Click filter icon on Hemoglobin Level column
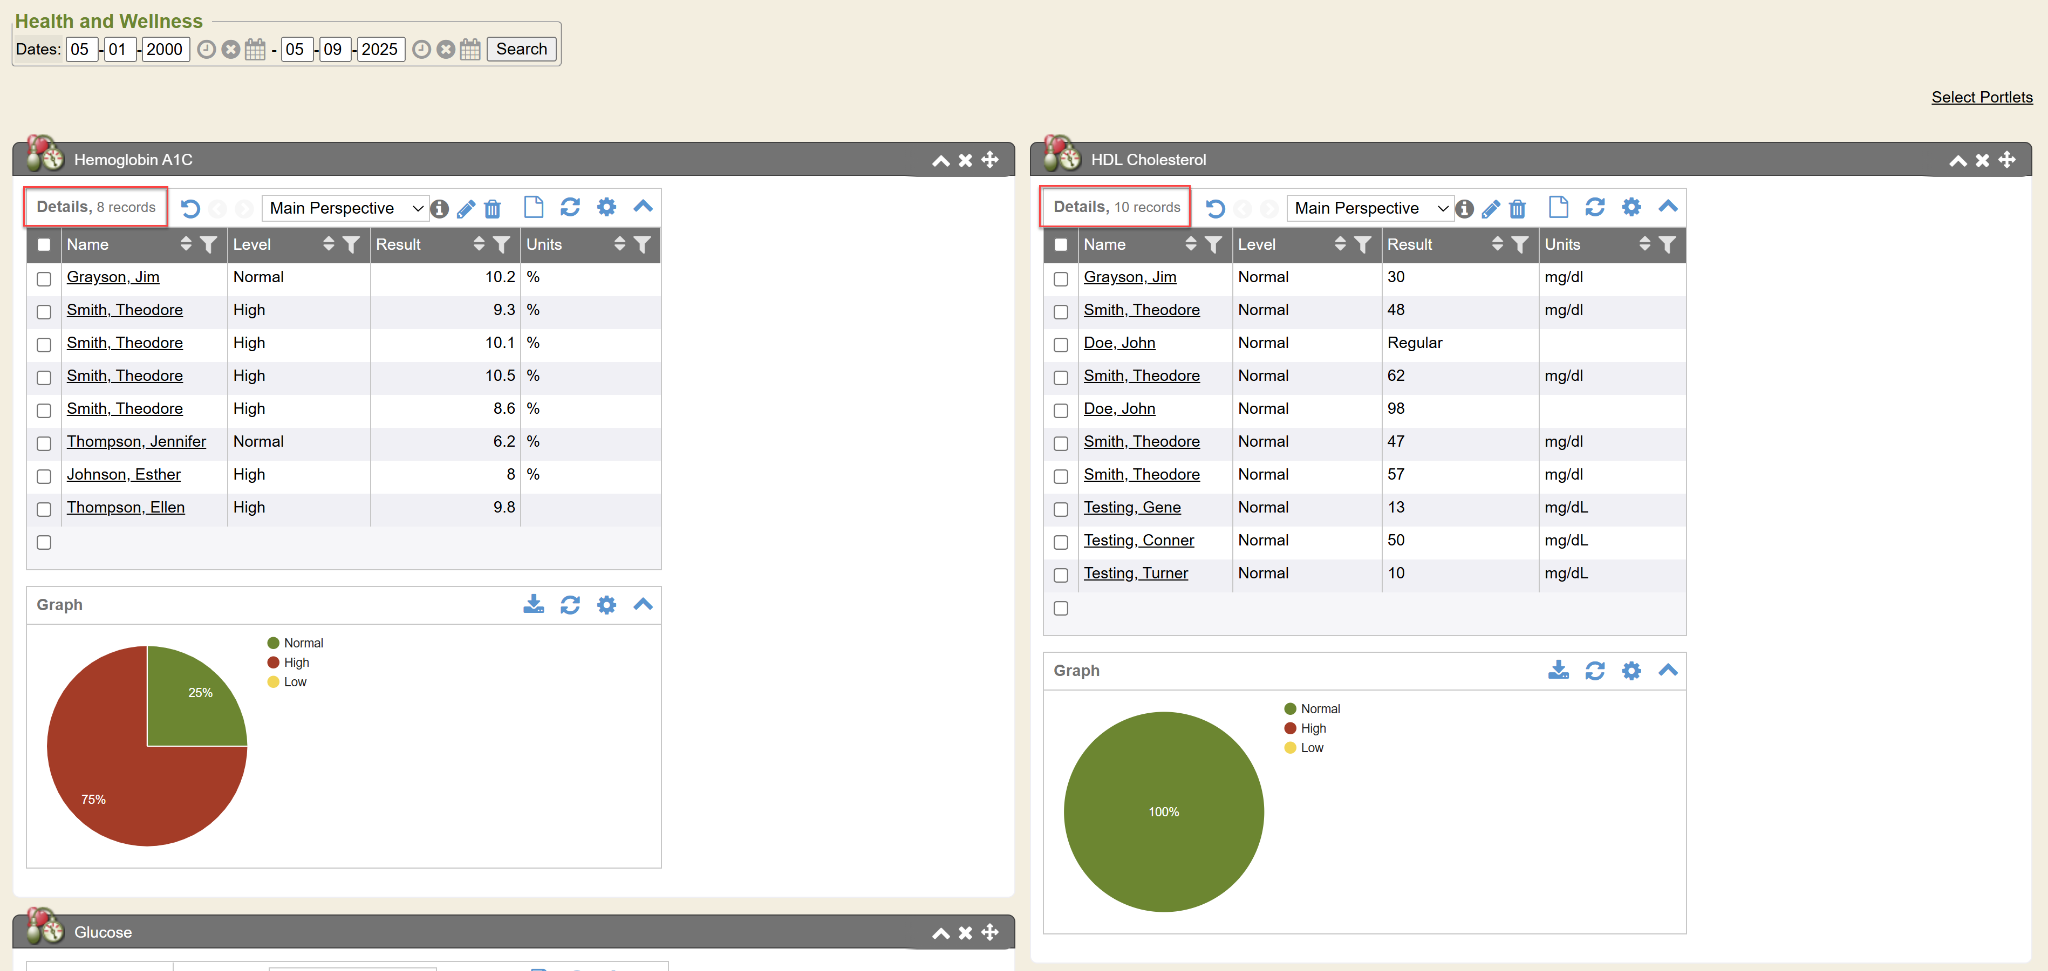The image size is (2048, 971). tap(351, 244)
